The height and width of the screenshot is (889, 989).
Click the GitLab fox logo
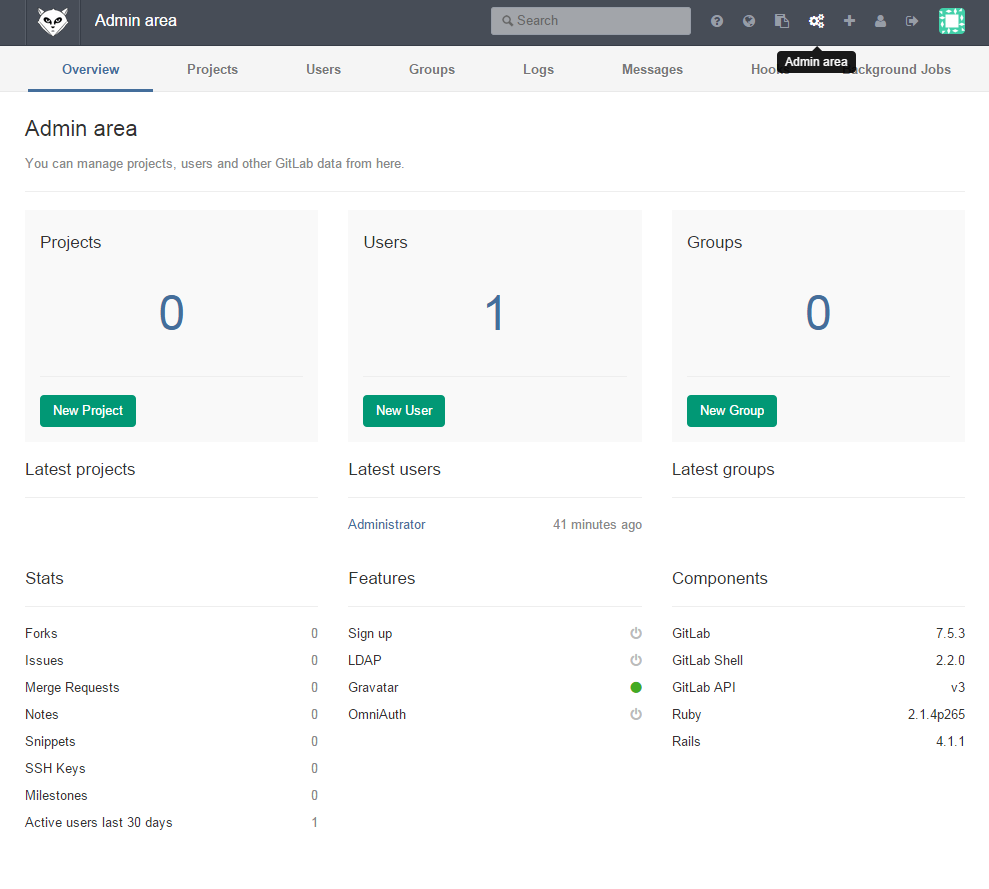(x=52, y=21)
